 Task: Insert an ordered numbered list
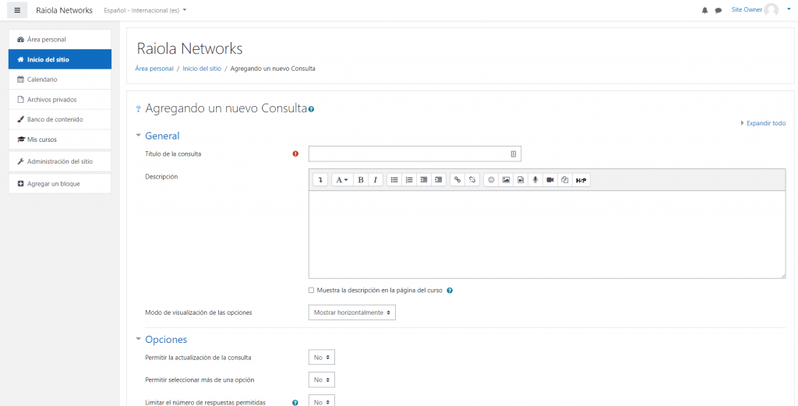[x=409, y=180]
